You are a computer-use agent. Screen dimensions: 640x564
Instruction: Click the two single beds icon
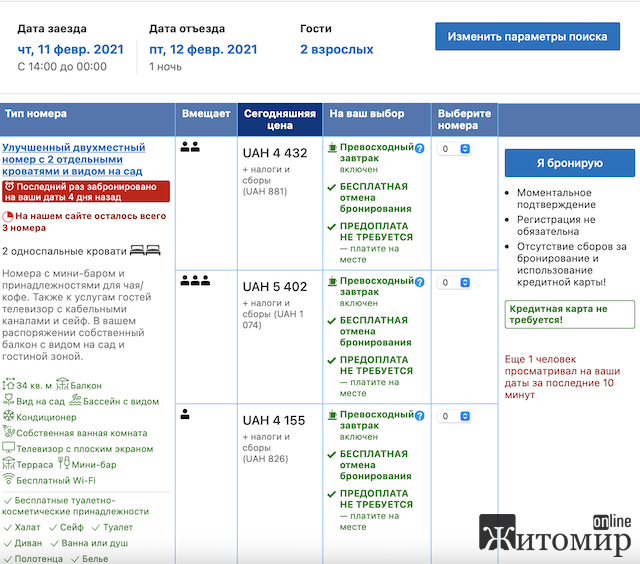point(145,250)
